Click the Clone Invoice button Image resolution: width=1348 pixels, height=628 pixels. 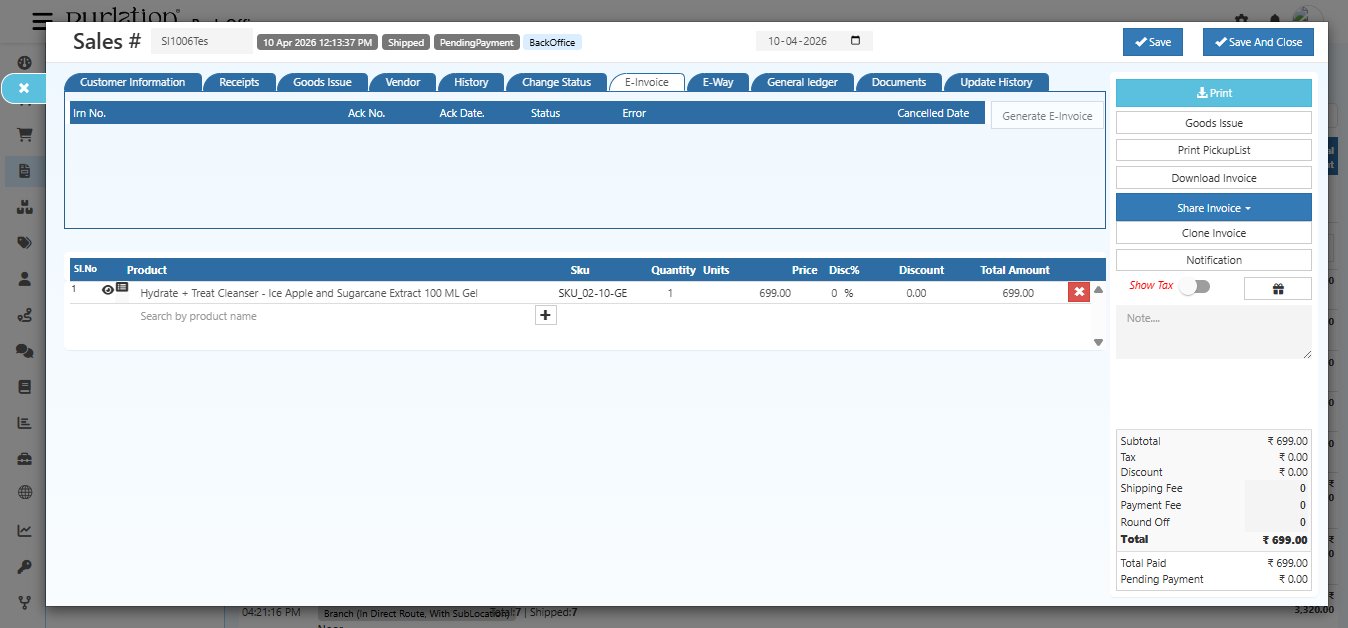(x=1213, y=233)
